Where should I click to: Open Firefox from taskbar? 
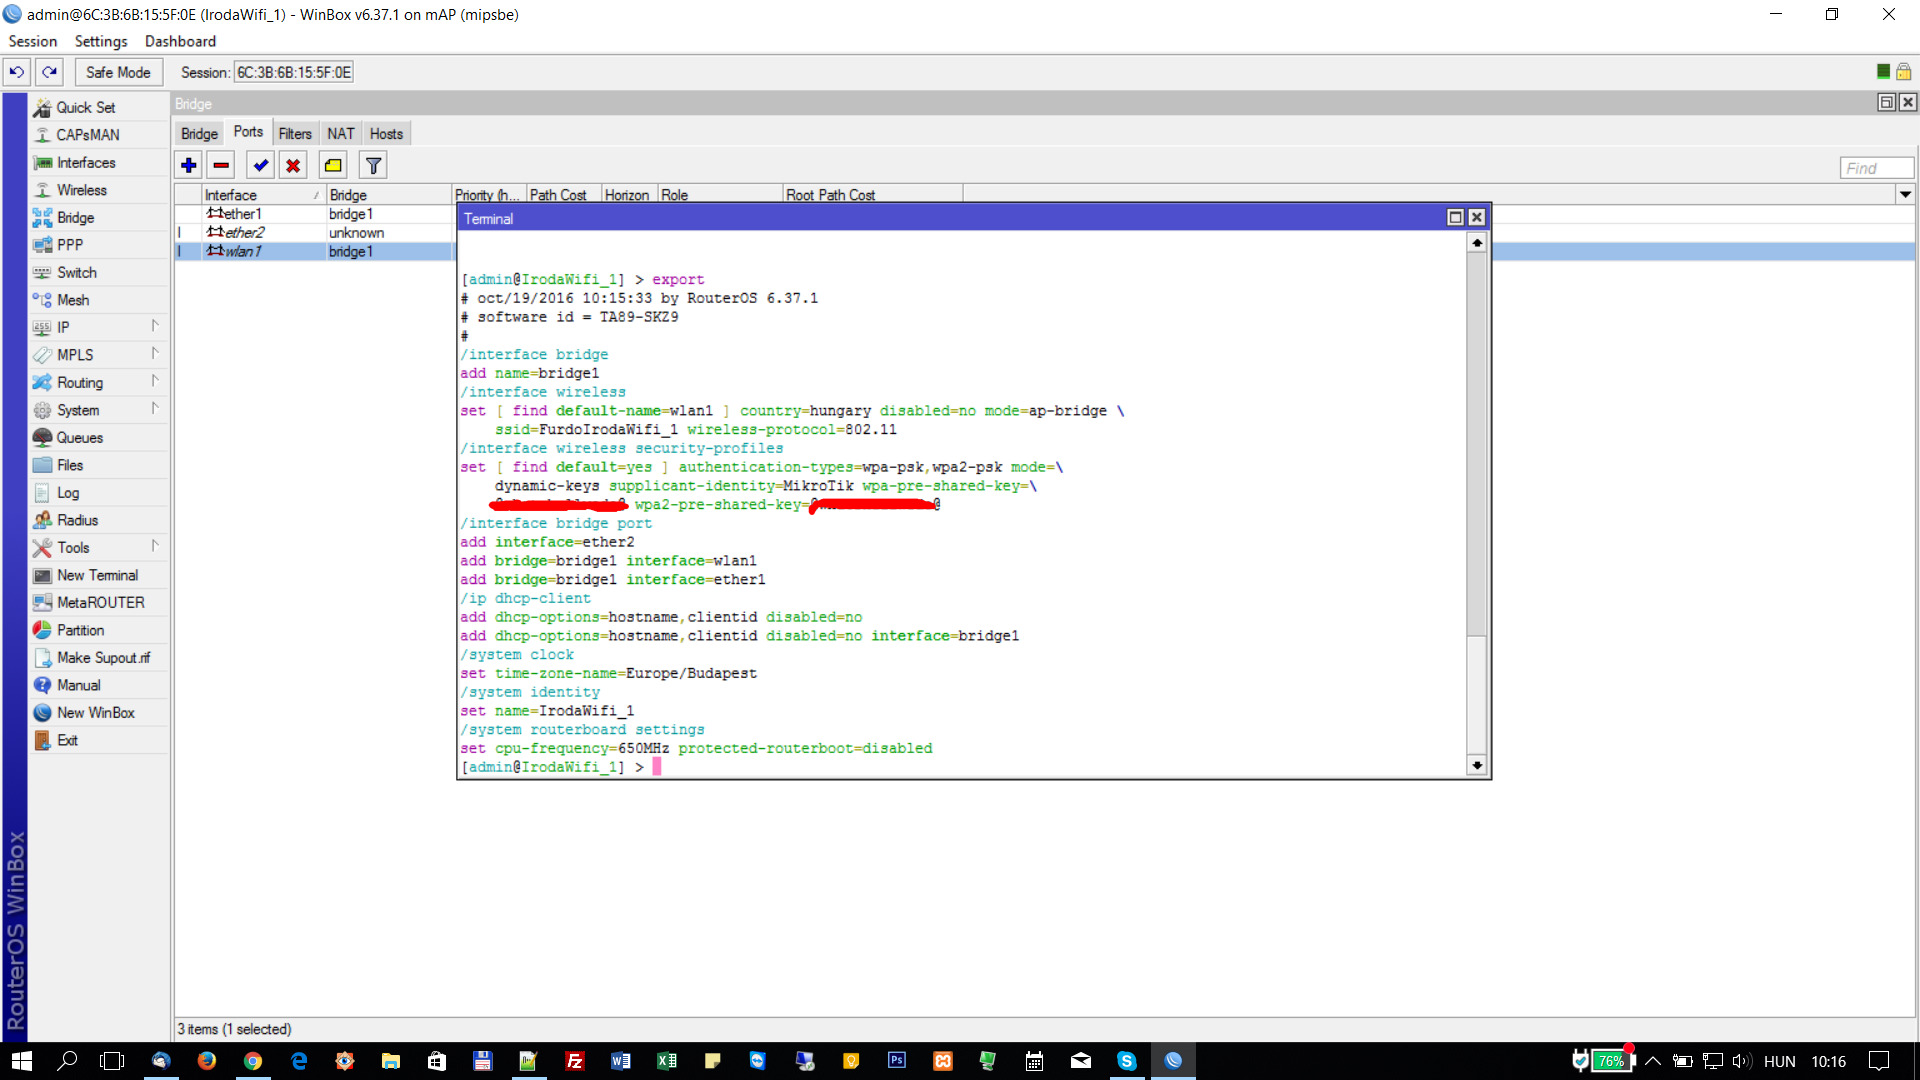(x=207, y=1061)
